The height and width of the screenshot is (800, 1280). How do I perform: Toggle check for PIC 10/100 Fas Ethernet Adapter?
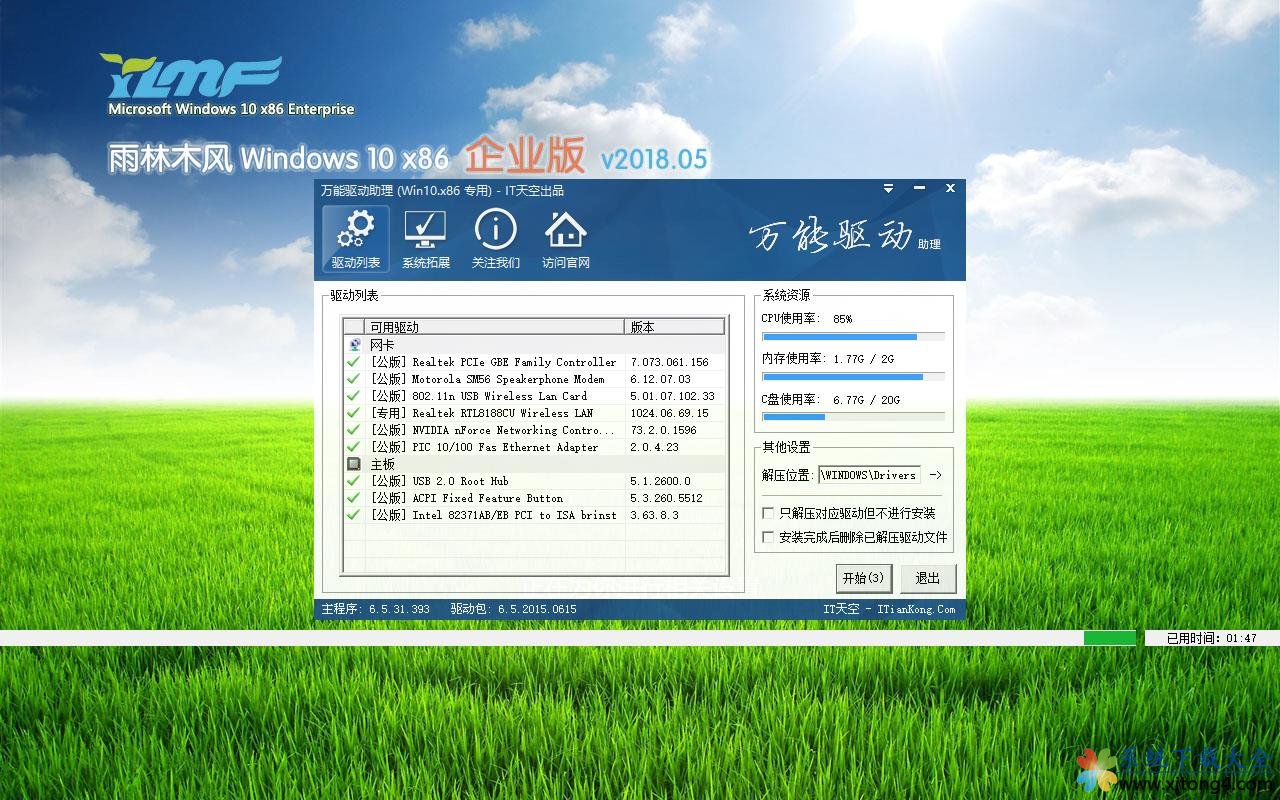point(353,447)
